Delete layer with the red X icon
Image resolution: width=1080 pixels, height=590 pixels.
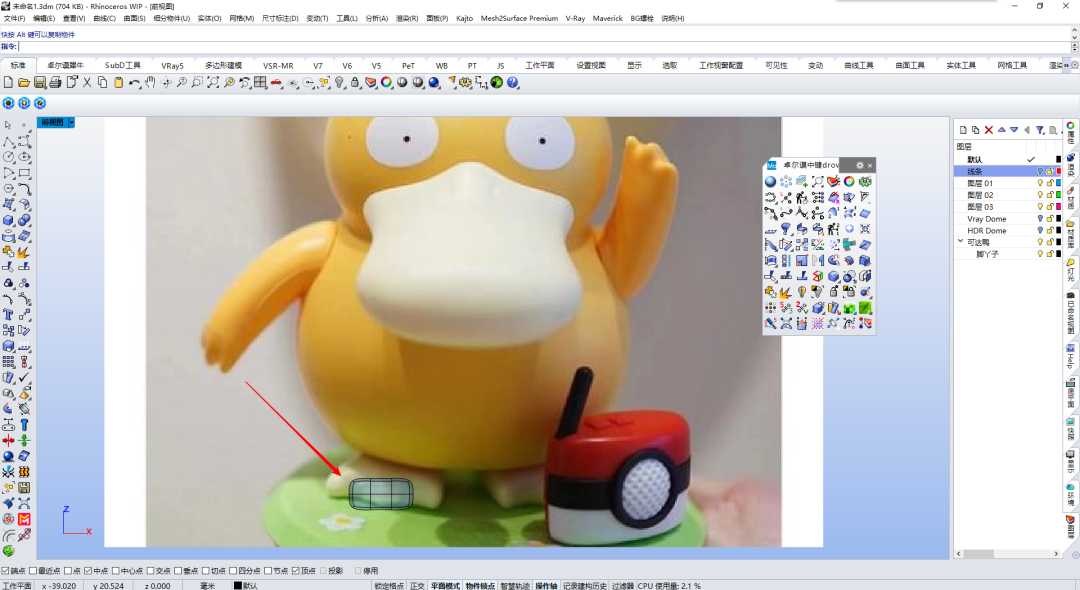click(988, 129)
